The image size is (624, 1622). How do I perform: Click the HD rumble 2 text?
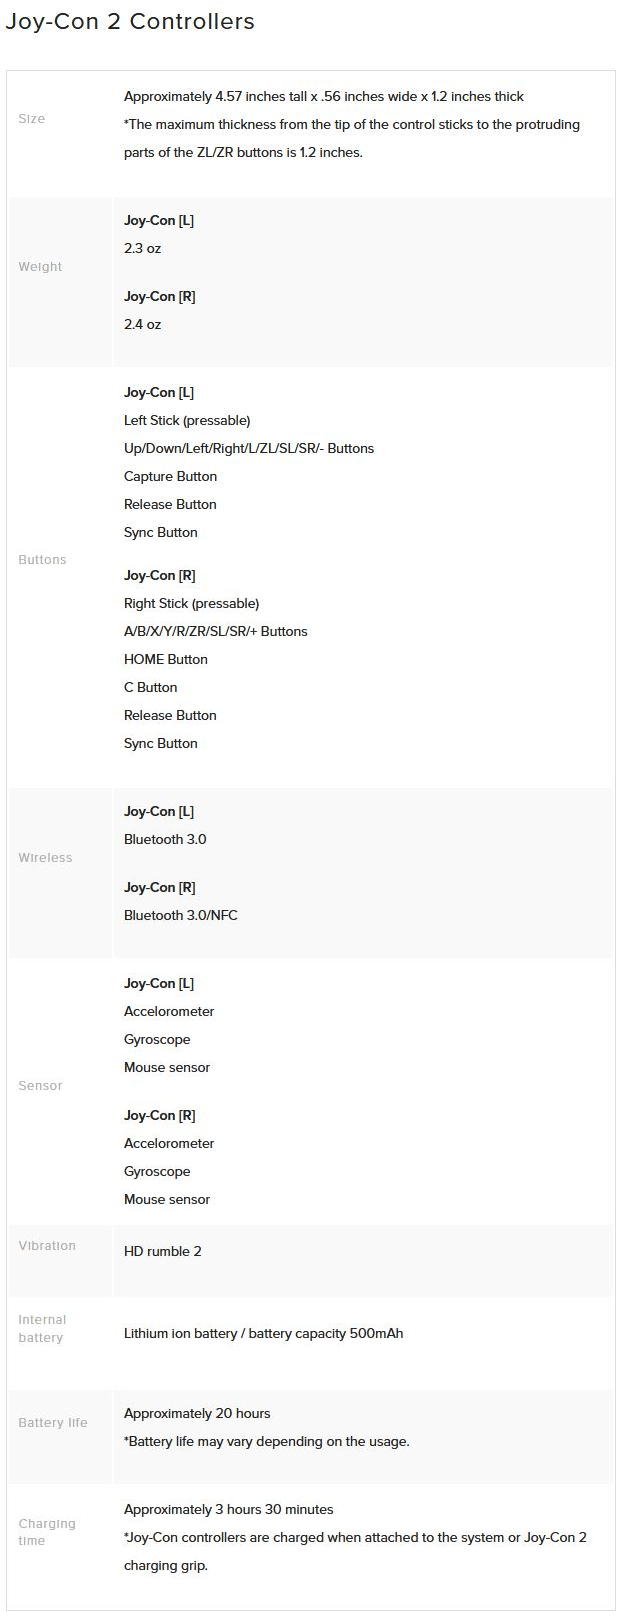pos(162,1252)
